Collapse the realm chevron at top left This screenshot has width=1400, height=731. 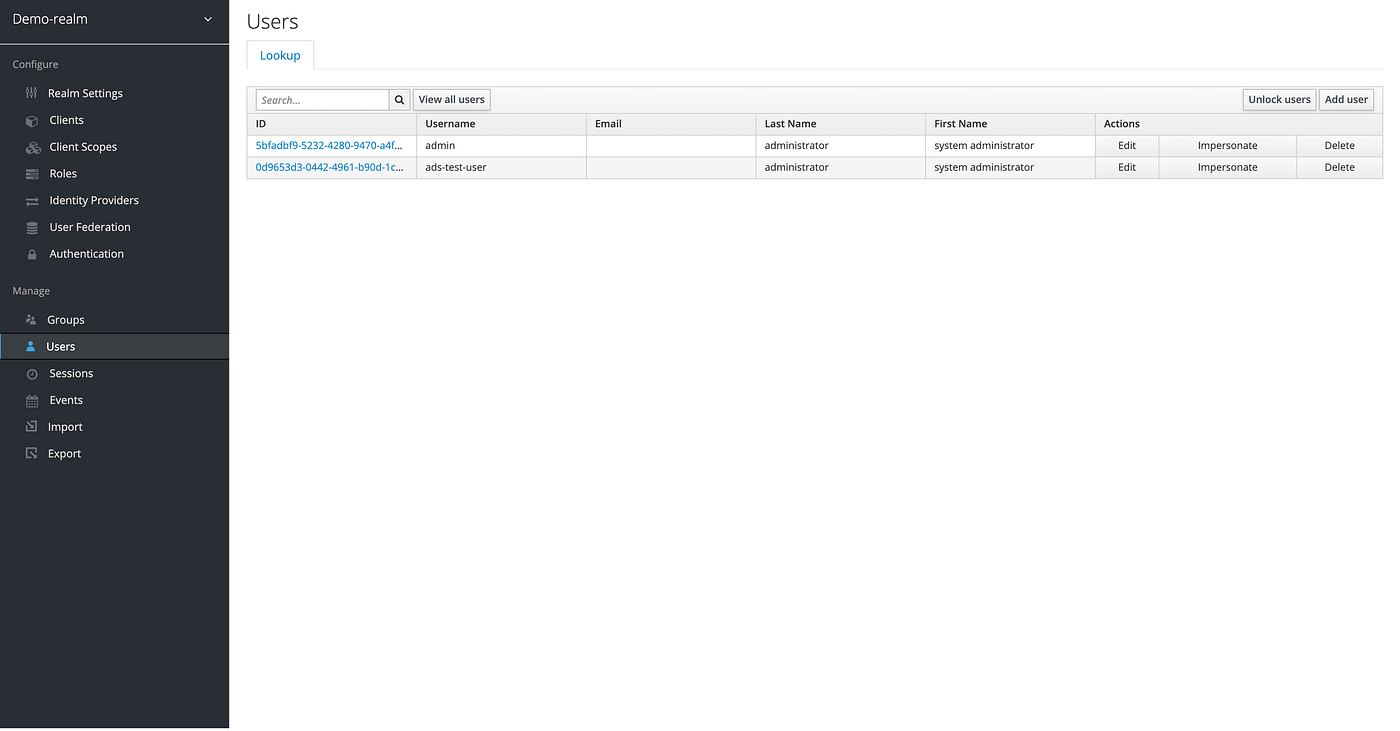tap(207, 19)
